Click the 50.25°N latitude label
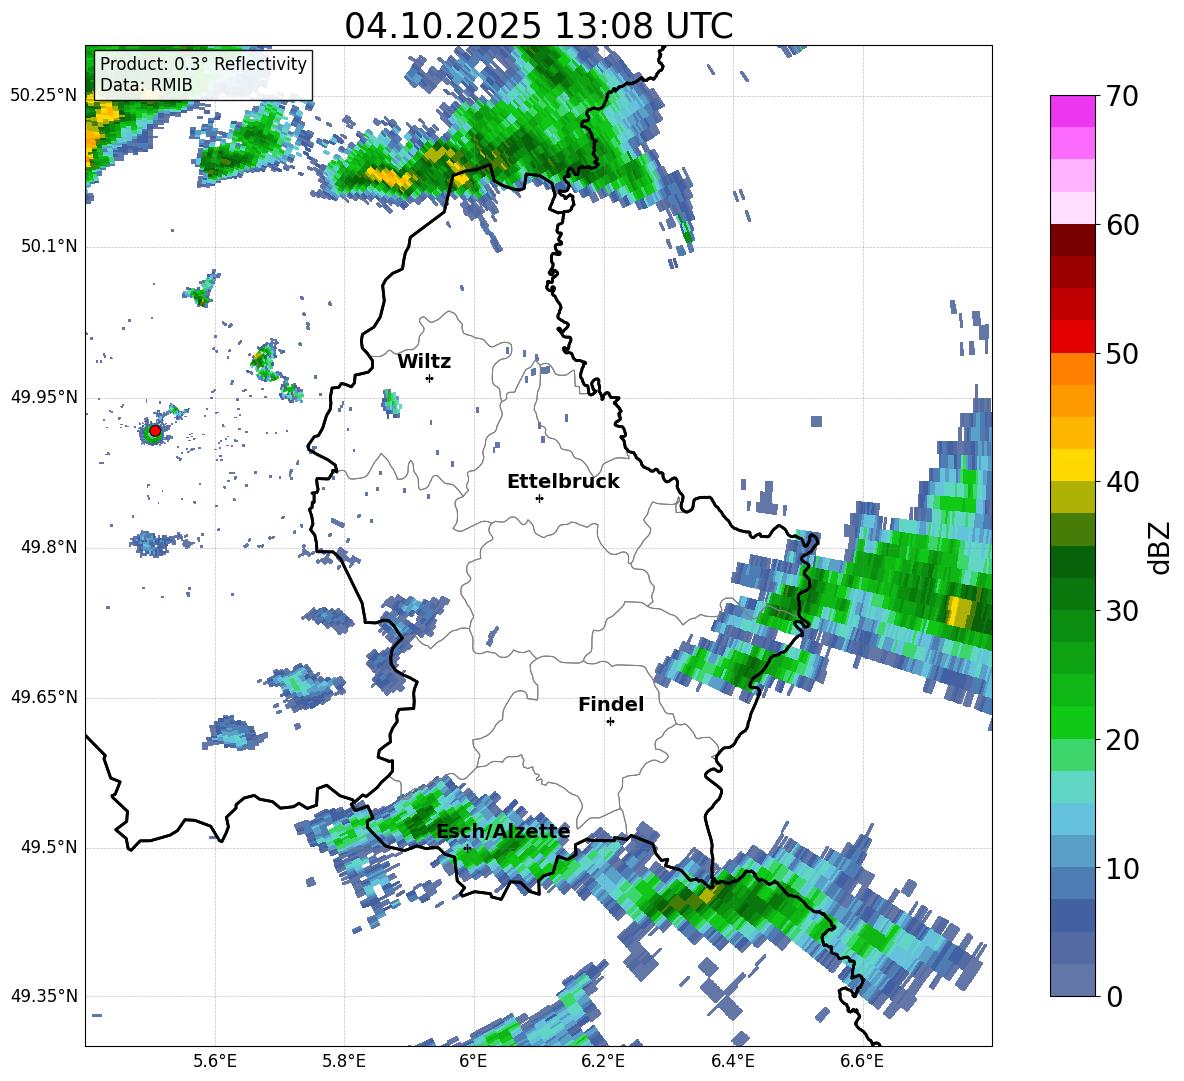 [44, 96]
